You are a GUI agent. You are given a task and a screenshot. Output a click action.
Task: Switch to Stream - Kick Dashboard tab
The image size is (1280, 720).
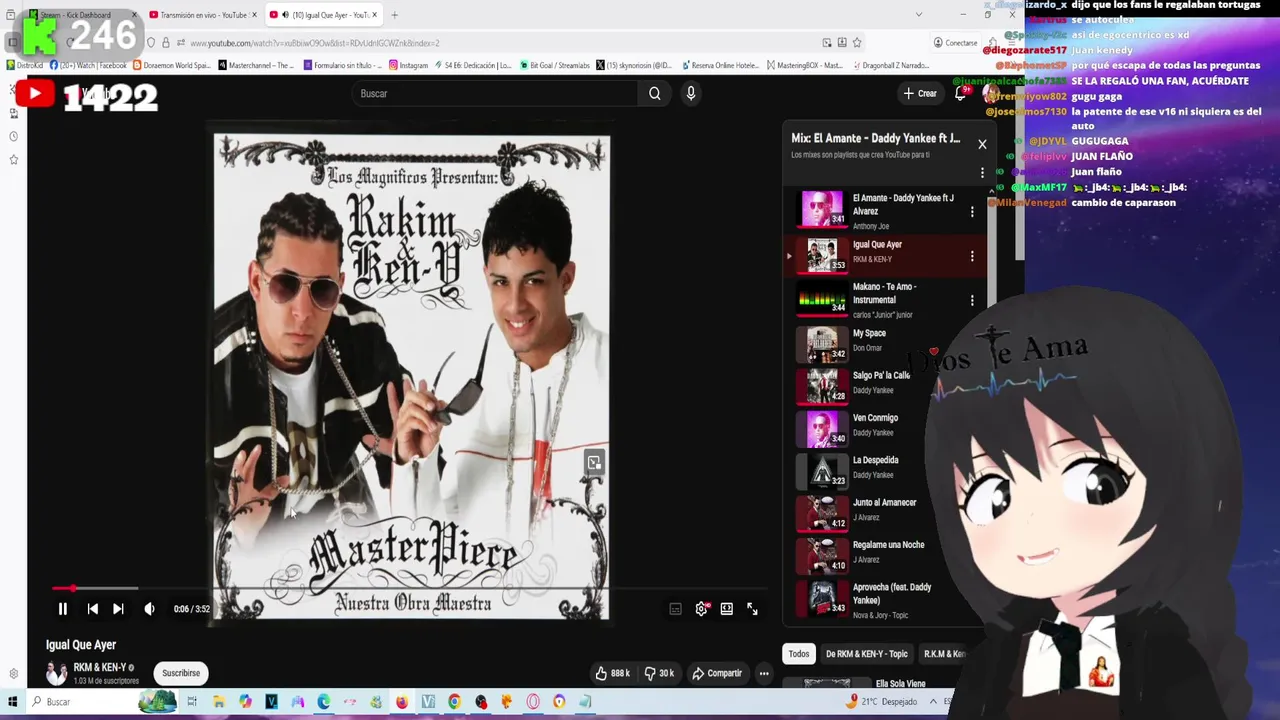pos(80,15)
